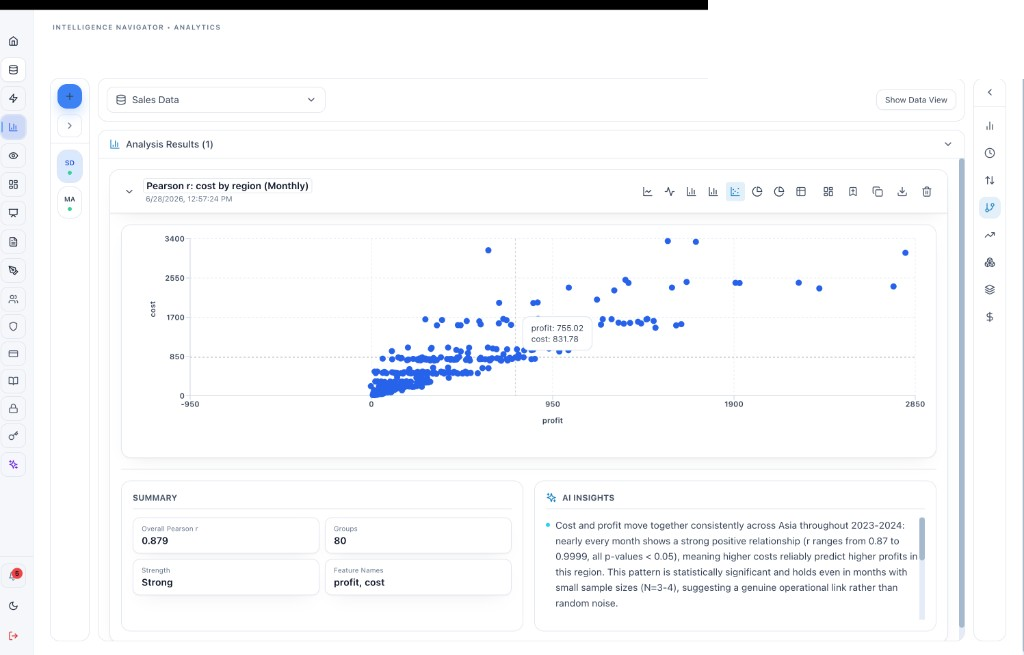Click the AI Insights scrollbar thumb
Screen dimensions: 1024x655
pos(922,539)
